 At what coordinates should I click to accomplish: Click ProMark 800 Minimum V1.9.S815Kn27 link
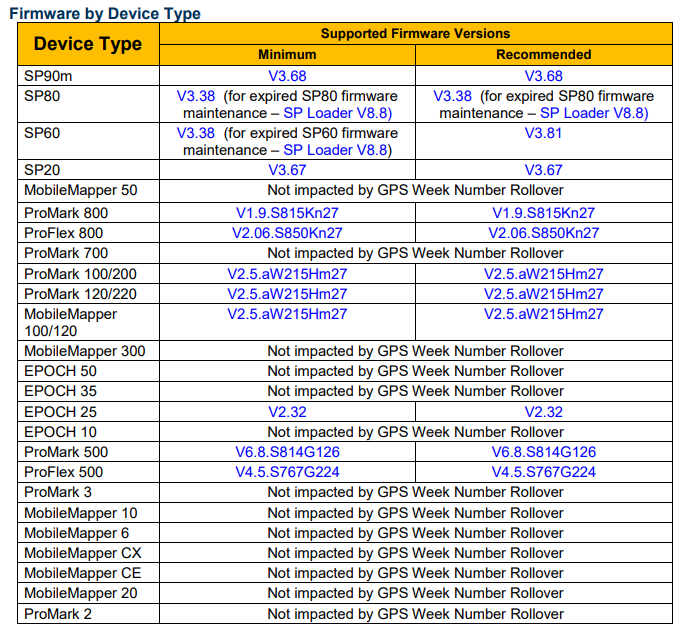coord(287,213)
